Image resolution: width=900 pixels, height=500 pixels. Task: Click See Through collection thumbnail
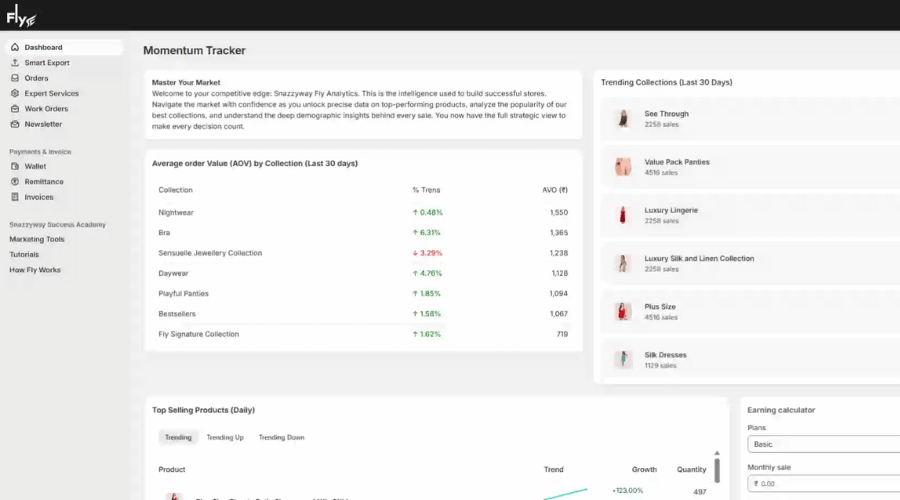pyautogui.click(x=623, y=119)
